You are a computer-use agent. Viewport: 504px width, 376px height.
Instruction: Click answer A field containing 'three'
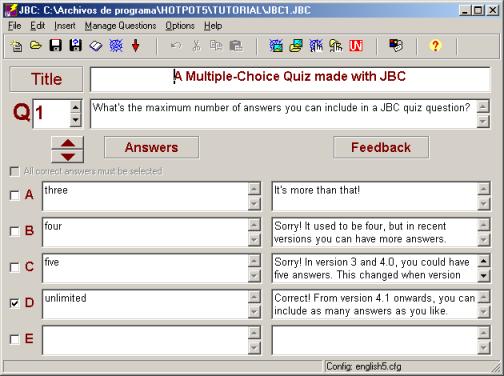(x=145, y=196)
